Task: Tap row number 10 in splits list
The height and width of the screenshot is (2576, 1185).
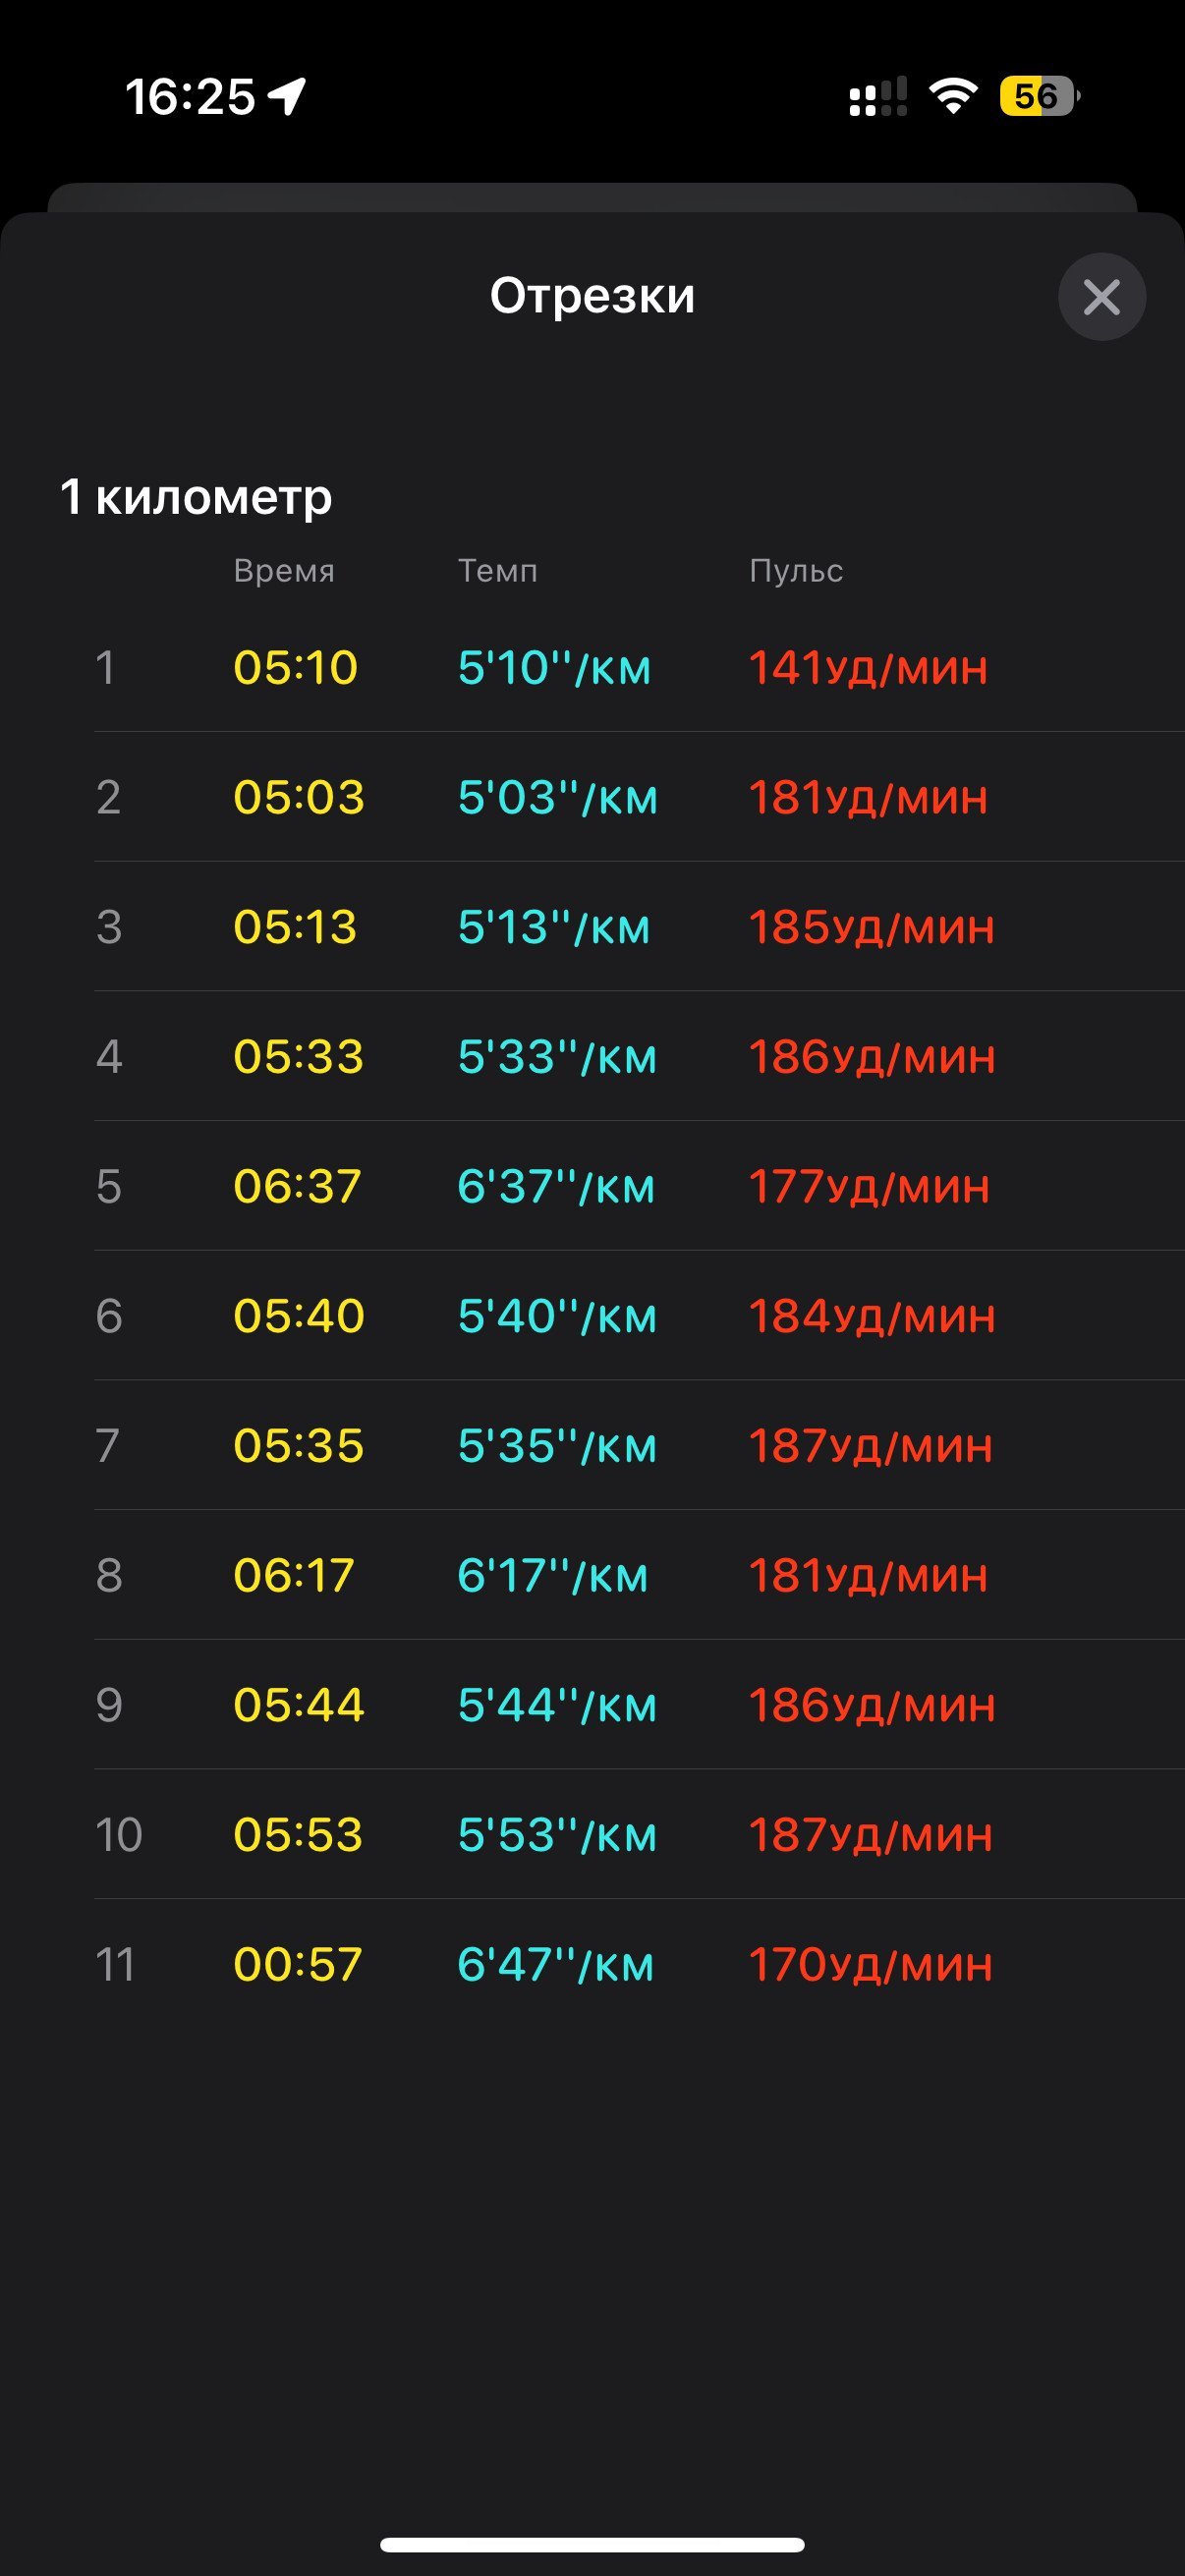Action: click(x=119, y=1835)
